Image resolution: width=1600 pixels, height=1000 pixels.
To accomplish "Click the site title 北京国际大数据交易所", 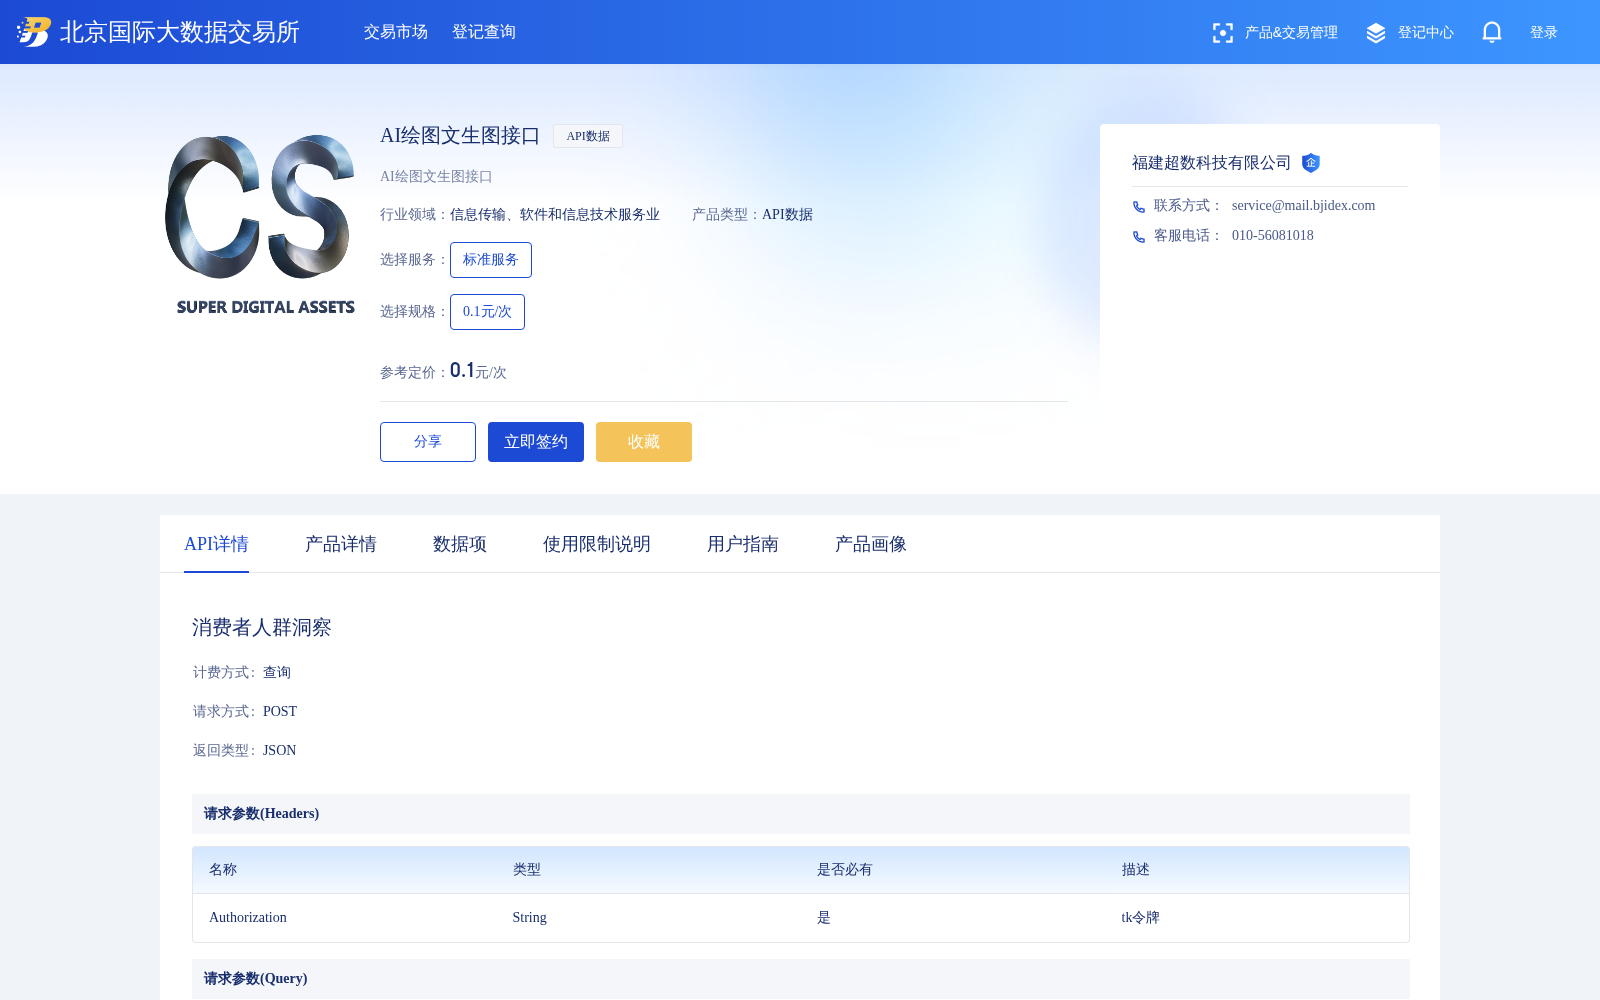I will coord(180,32).
